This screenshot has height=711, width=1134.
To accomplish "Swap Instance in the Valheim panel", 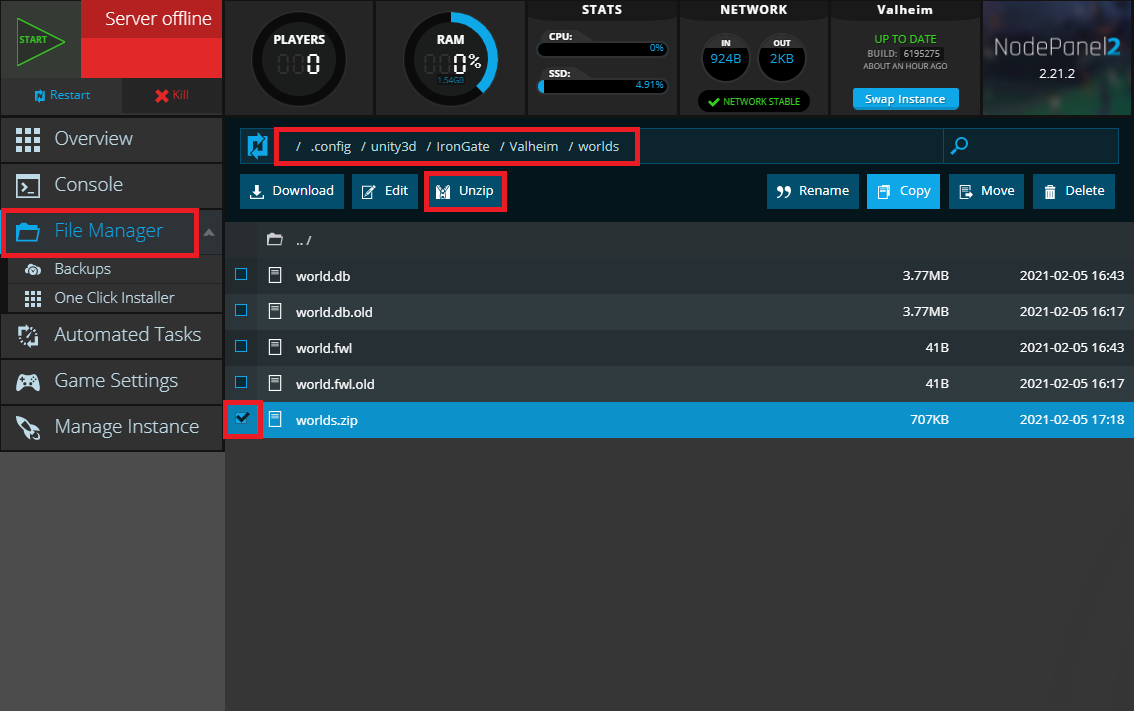I will coord(905,99).
